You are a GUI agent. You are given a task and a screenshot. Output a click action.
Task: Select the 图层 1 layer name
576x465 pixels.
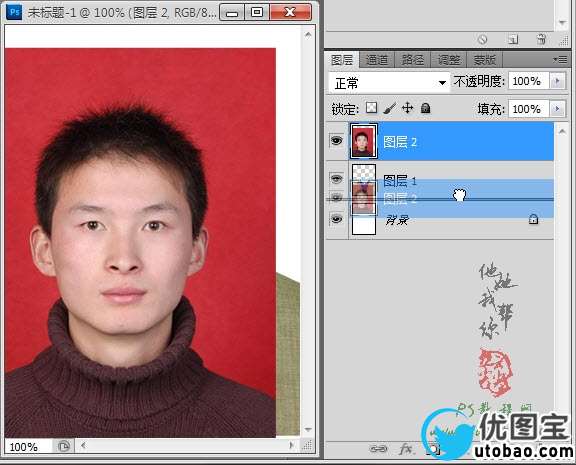pyautogui.click(x=400, y=181)
